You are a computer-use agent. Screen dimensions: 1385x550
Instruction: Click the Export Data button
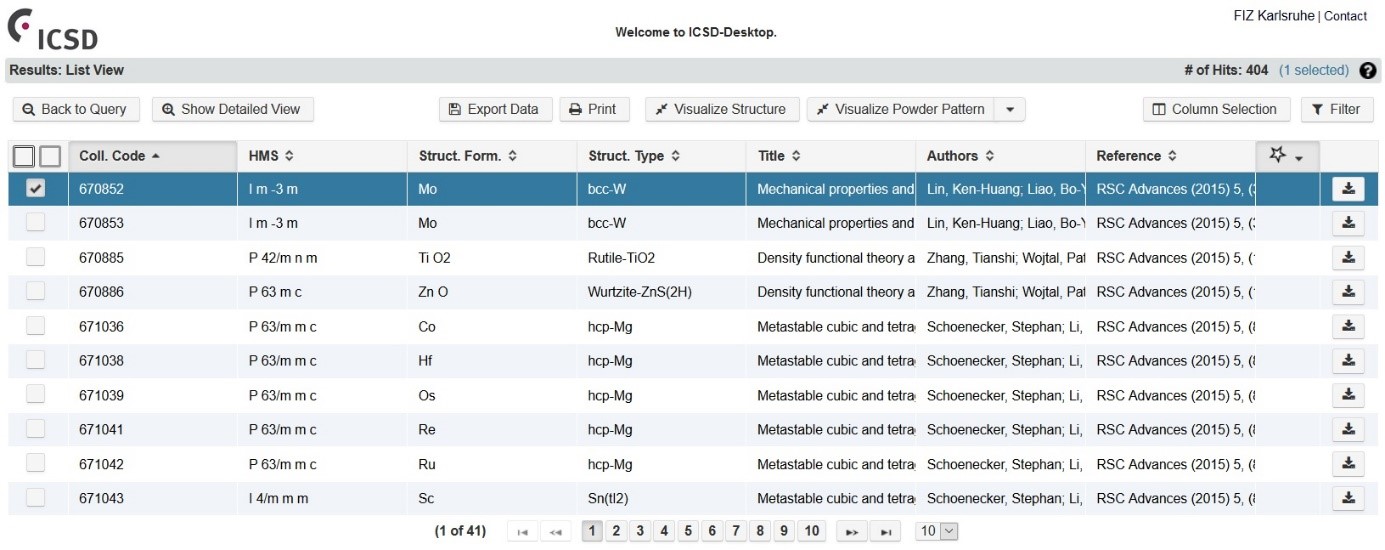pyautogui.click(x=495, y=110)
